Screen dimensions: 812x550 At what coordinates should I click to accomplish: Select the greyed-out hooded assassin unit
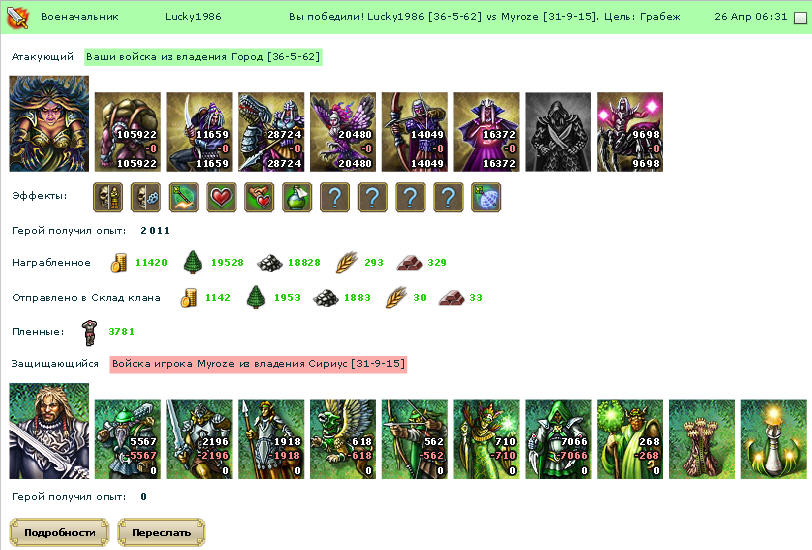(x=558, y=132)
